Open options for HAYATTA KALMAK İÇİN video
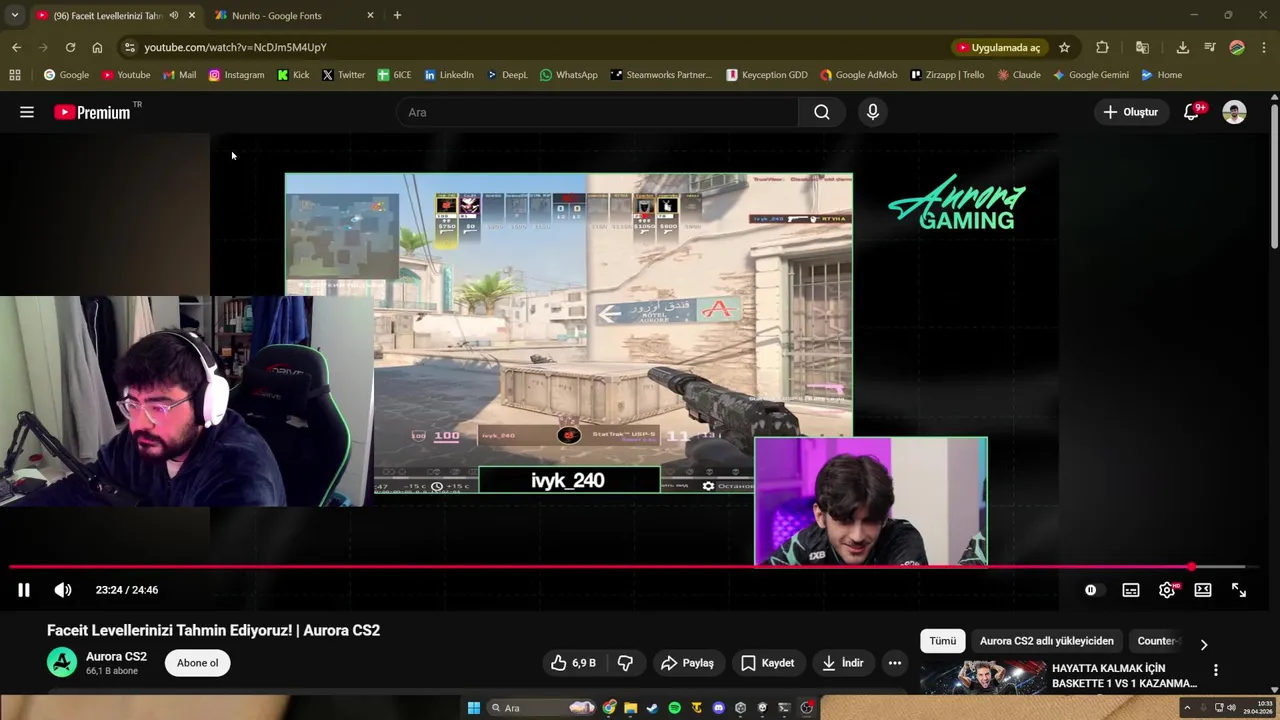 click(x=1216, y=670)
